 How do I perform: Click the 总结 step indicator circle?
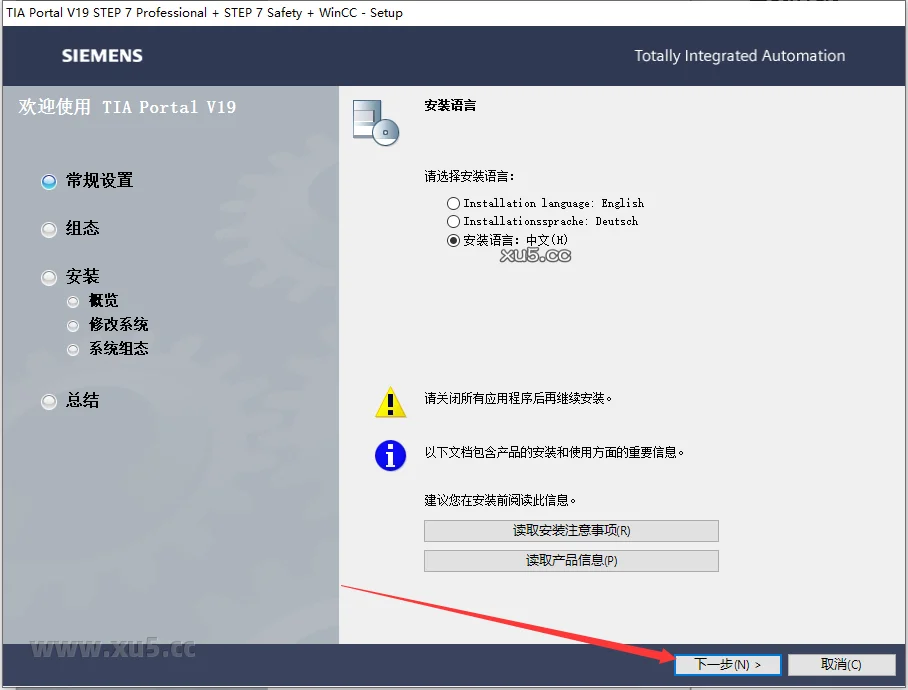click(48, 401)
